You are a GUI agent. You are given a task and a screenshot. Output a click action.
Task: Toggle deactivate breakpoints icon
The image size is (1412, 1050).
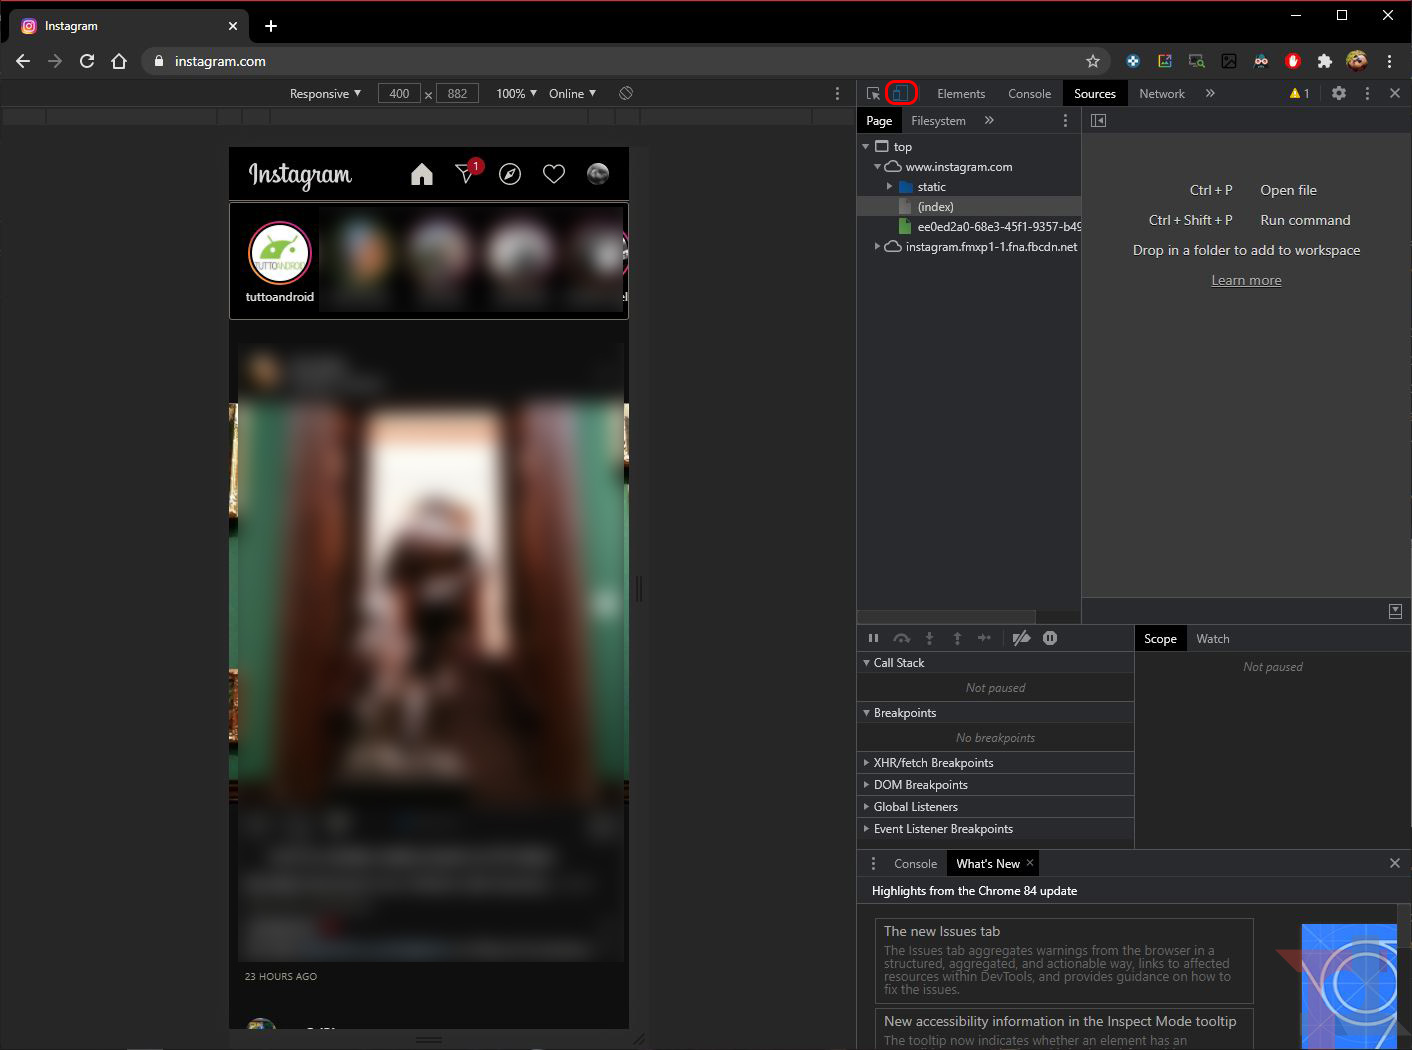point(1021,638)
